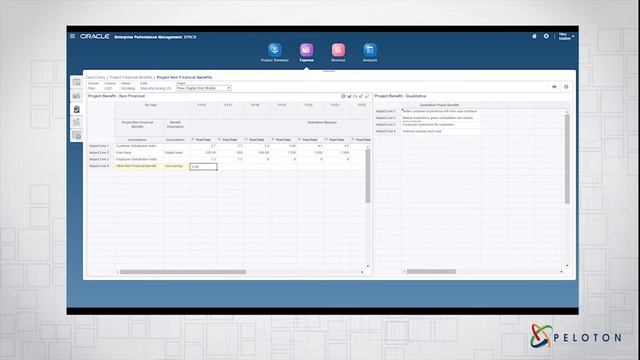640x360 pixels.
Task: Click Impact Line 4 qualitative benefit text cell
Action: (x=441, y=131)
